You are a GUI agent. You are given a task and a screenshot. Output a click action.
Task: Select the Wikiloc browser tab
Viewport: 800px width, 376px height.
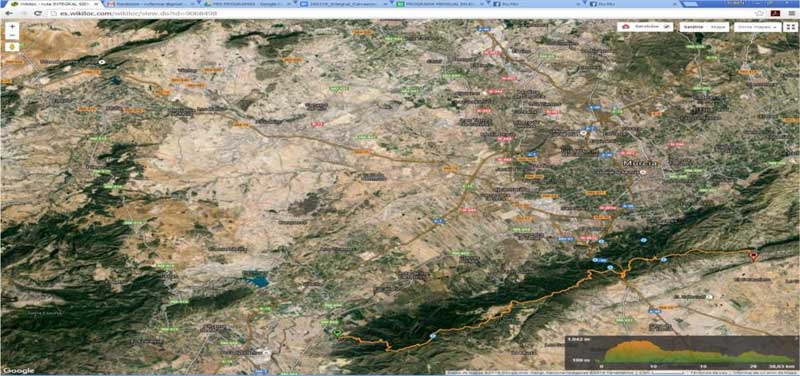pos(51,4)
